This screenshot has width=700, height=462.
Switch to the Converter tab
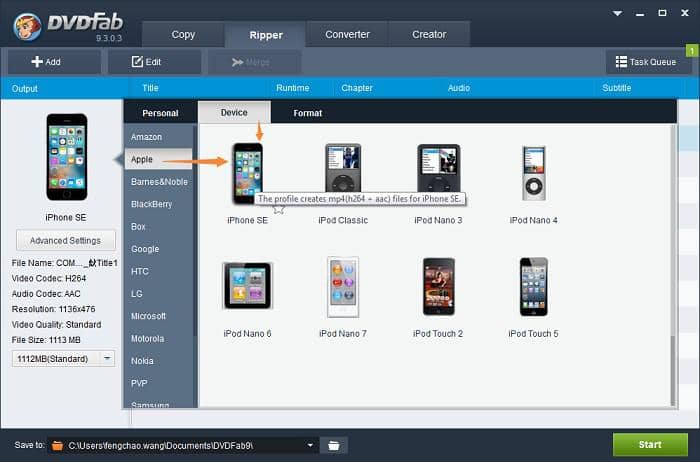(x=347, y=34)
